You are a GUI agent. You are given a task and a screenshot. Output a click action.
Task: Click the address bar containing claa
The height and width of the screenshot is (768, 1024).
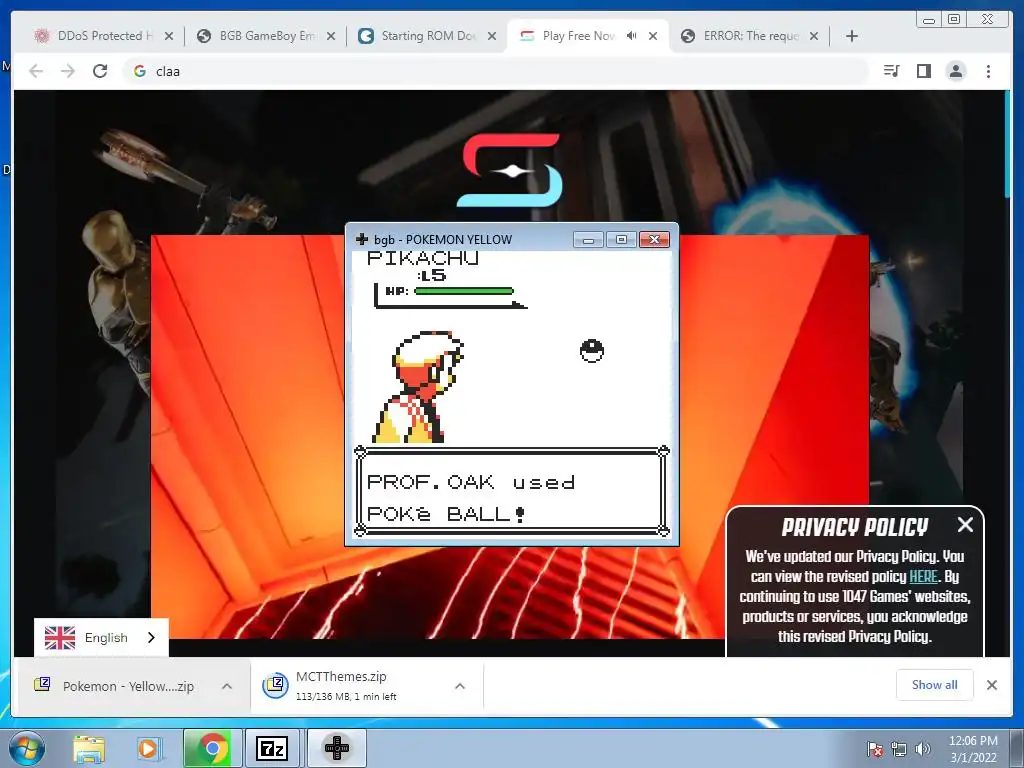tap(496, 71)
